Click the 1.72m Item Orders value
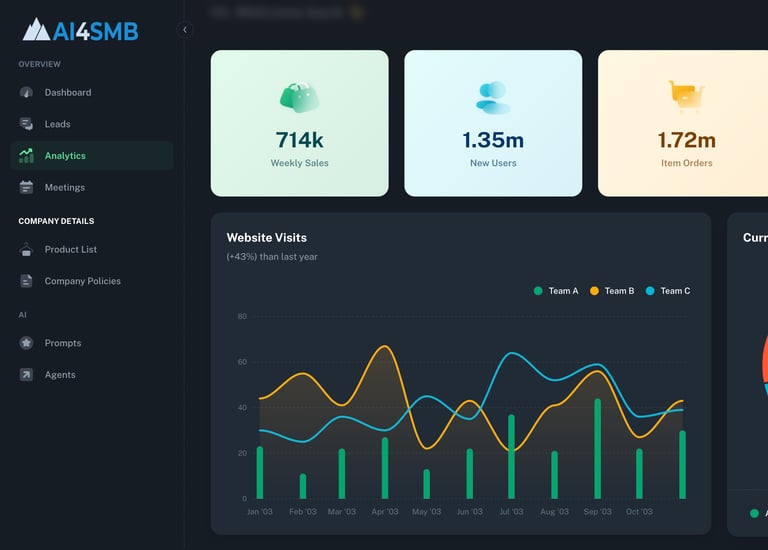This screenshot has width=768, height=550. coord(686,140)
